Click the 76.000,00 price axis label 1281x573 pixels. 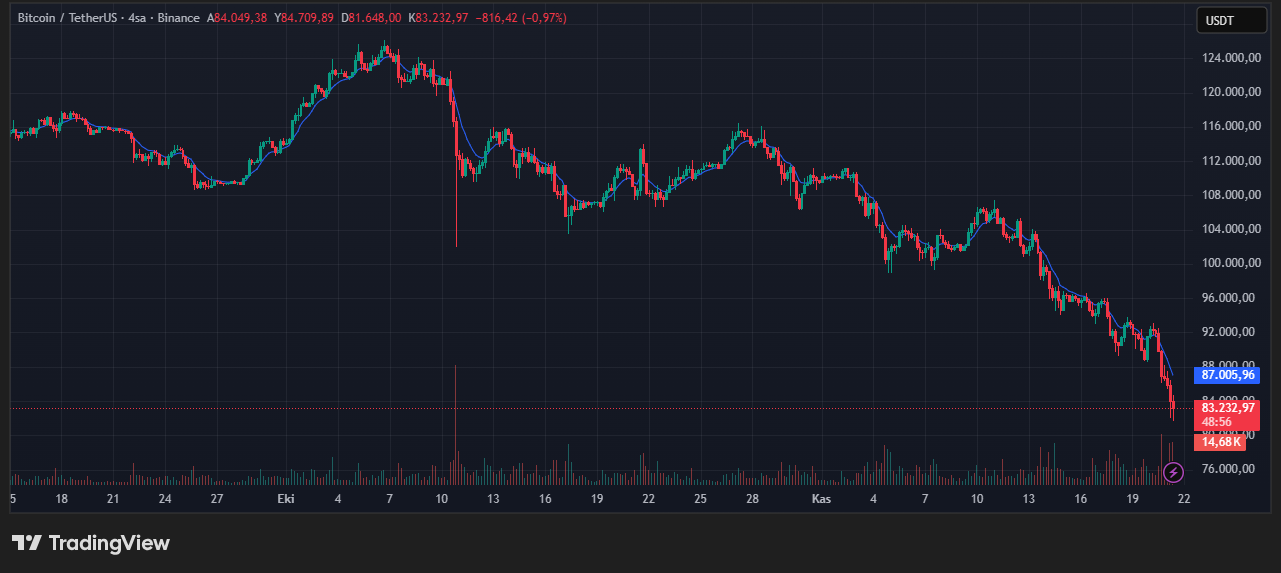[x=1229, y=468]
